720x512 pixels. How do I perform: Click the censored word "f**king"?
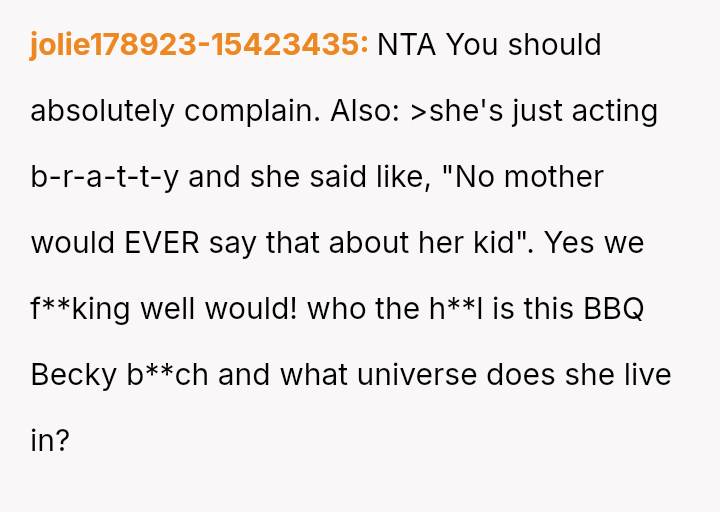coord(80,309)
